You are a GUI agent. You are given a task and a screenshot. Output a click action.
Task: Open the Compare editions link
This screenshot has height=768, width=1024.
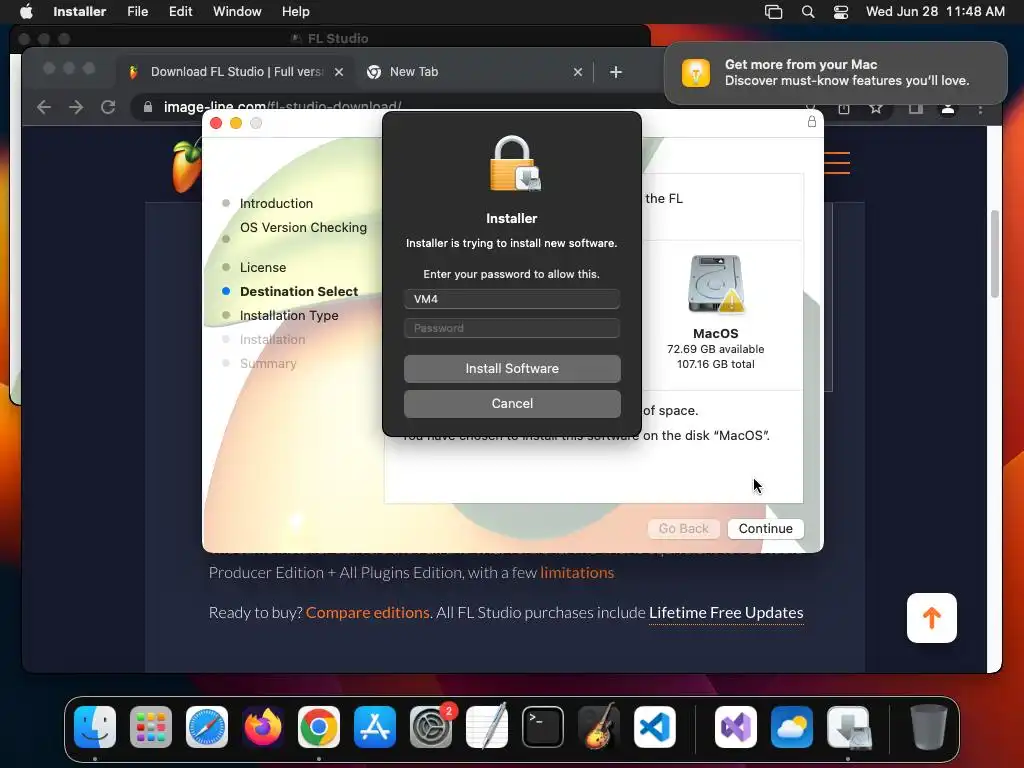pyautogui.click(x=368, y=613)
